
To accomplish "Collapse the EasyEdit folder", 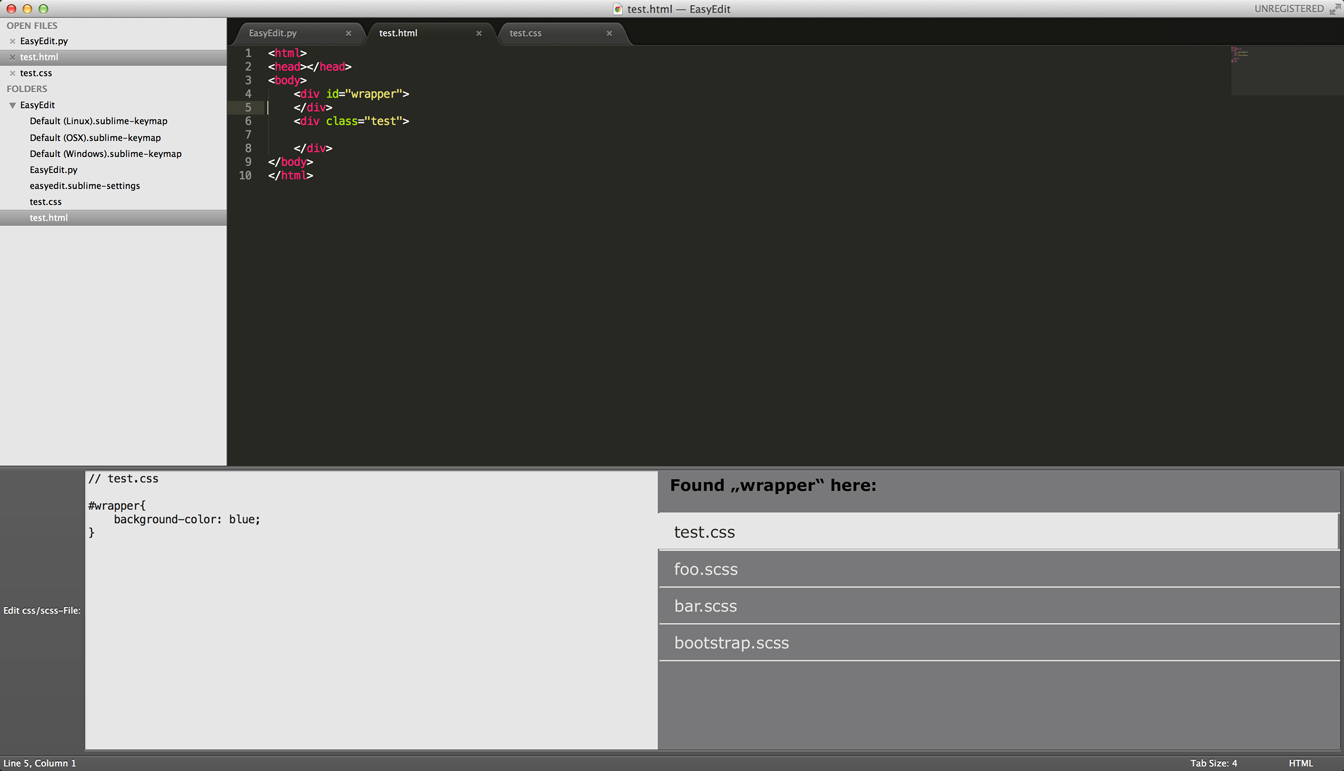I will tap(12, 105).
